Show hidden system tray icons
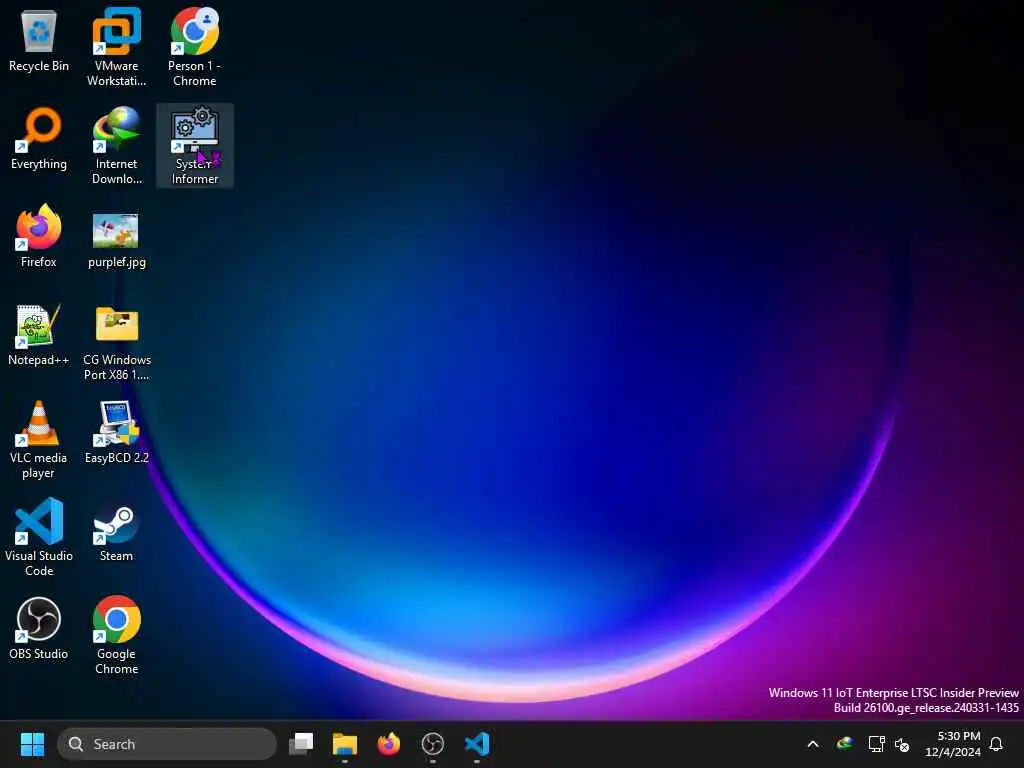Screen dimensions: 1024x768 pyautogui.click(x=813, y=744)
